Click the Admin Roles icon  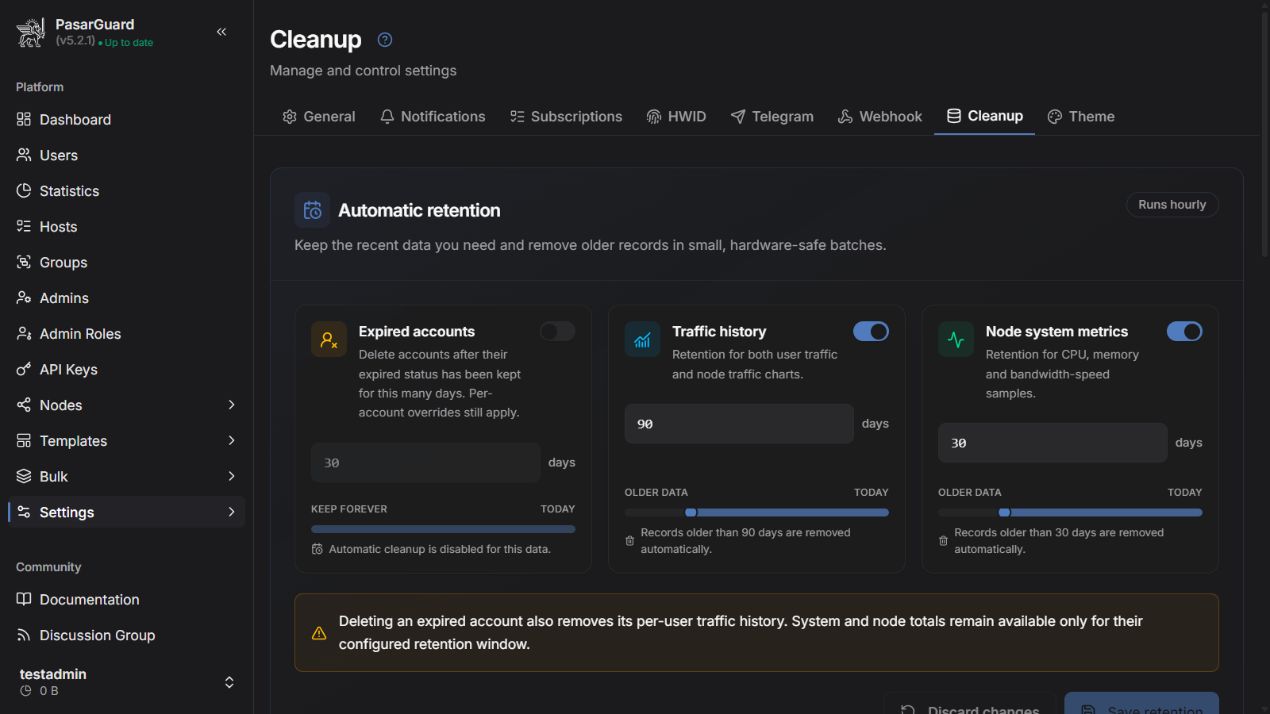point(24,334)
